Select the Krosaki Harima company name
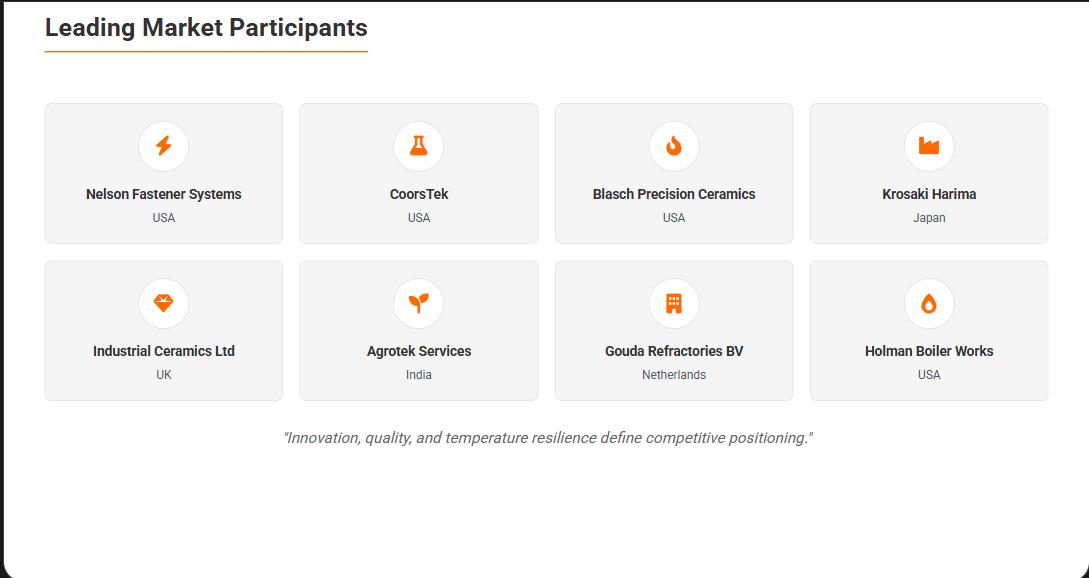This screenshot has width=1089, height=578. (x=929, y=194)
